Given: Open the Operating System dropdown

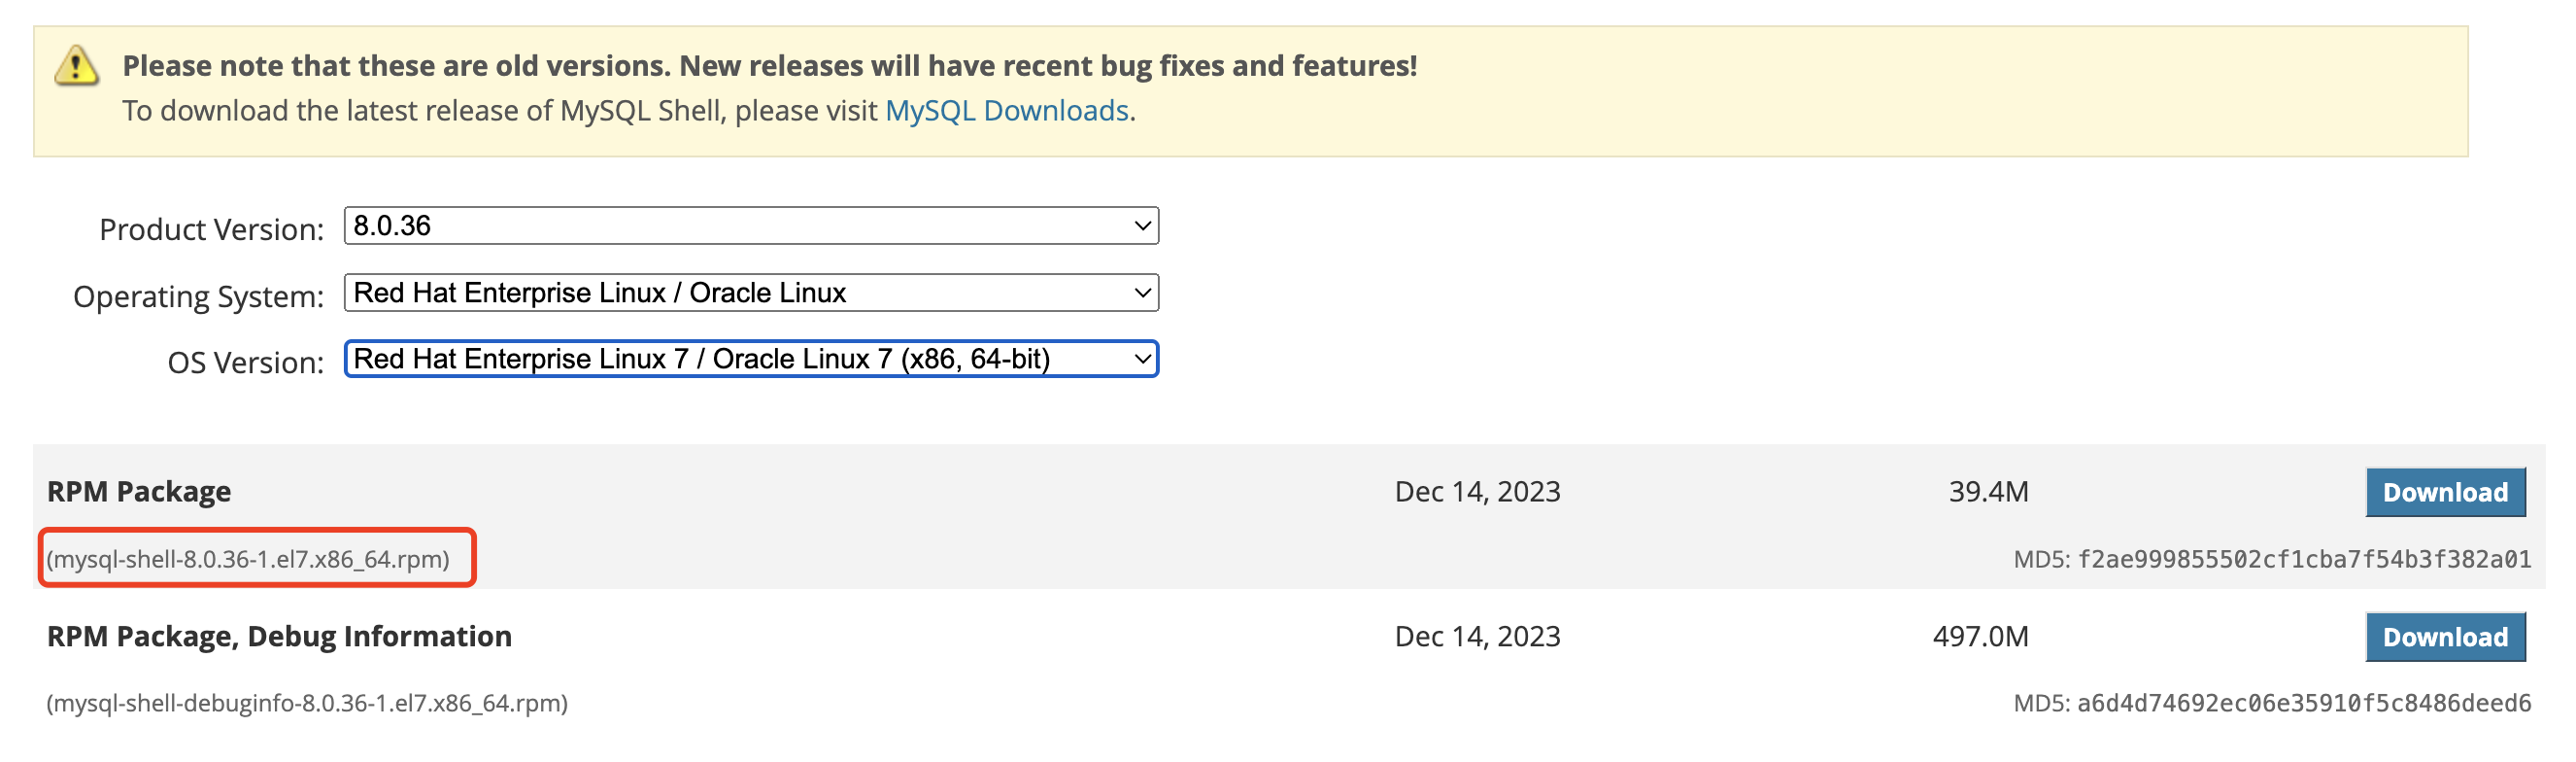Looking at the screenshot, I should pos(750,293).
